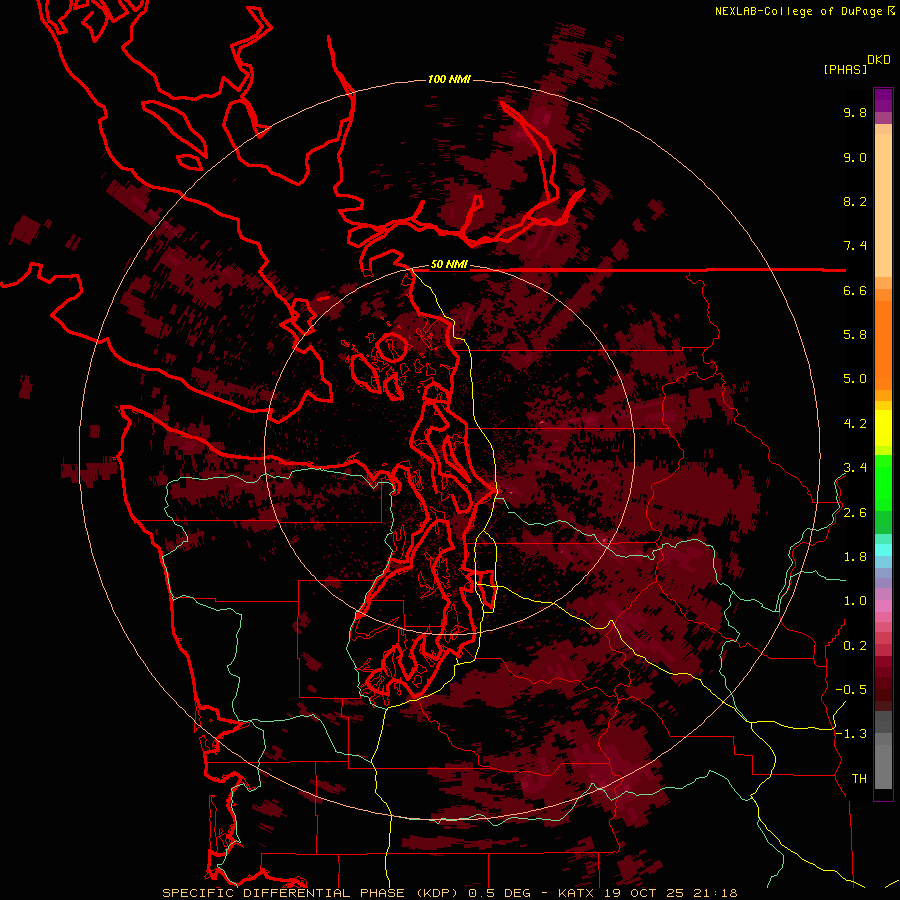Image resolution: width=900 pixels, height=900 pixels.
Task: Click the 9.8 scale value
Action: coord(855,112)
